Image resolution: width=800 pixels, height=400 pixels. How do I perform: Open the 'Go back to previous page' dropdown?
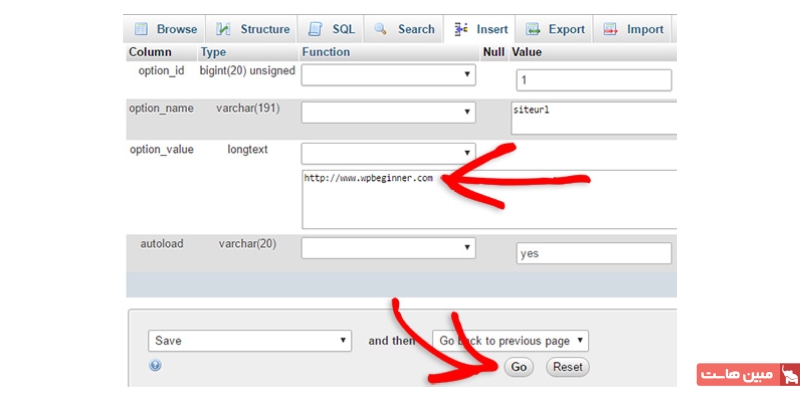(x=510, y=341)
